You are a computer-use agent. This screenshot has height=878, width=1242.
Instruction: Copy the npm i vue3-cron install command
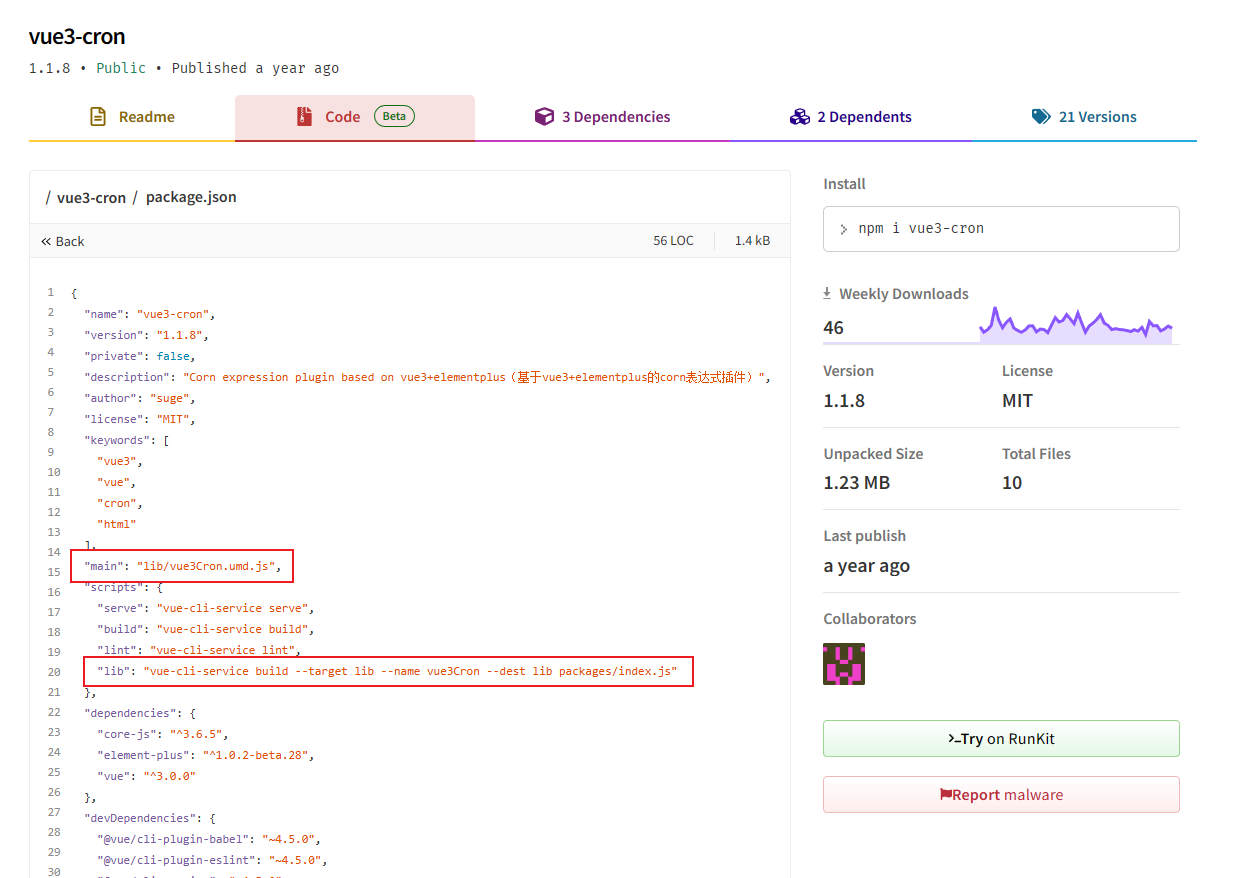pyautogui.click(x=1001, y=229)
